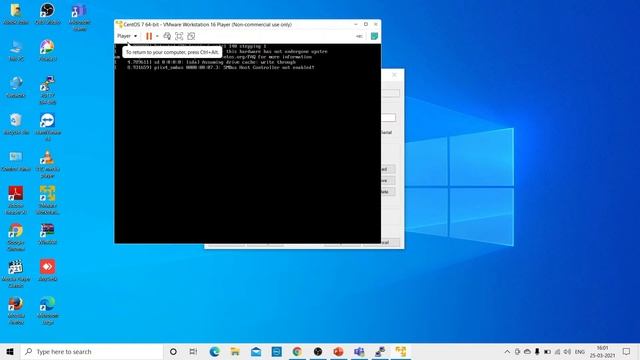The image size is (640, 360).
Task: Switch to OBS Studio on the taskbar
Action: point(318,351)
